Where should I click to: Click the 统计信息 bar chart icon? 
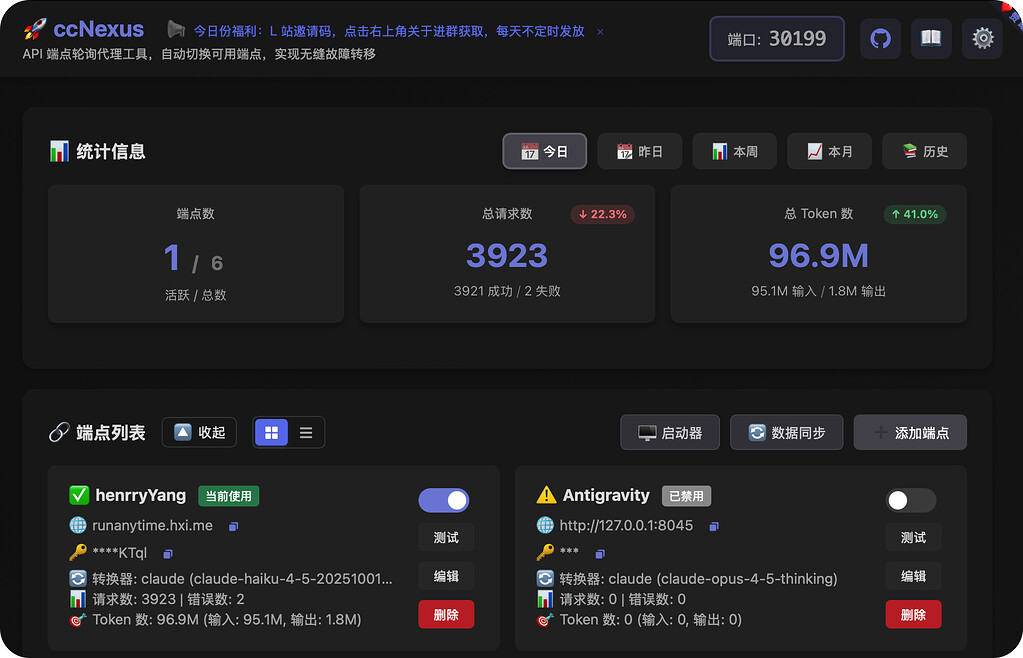pyautogui.click(x=59, y=151)
